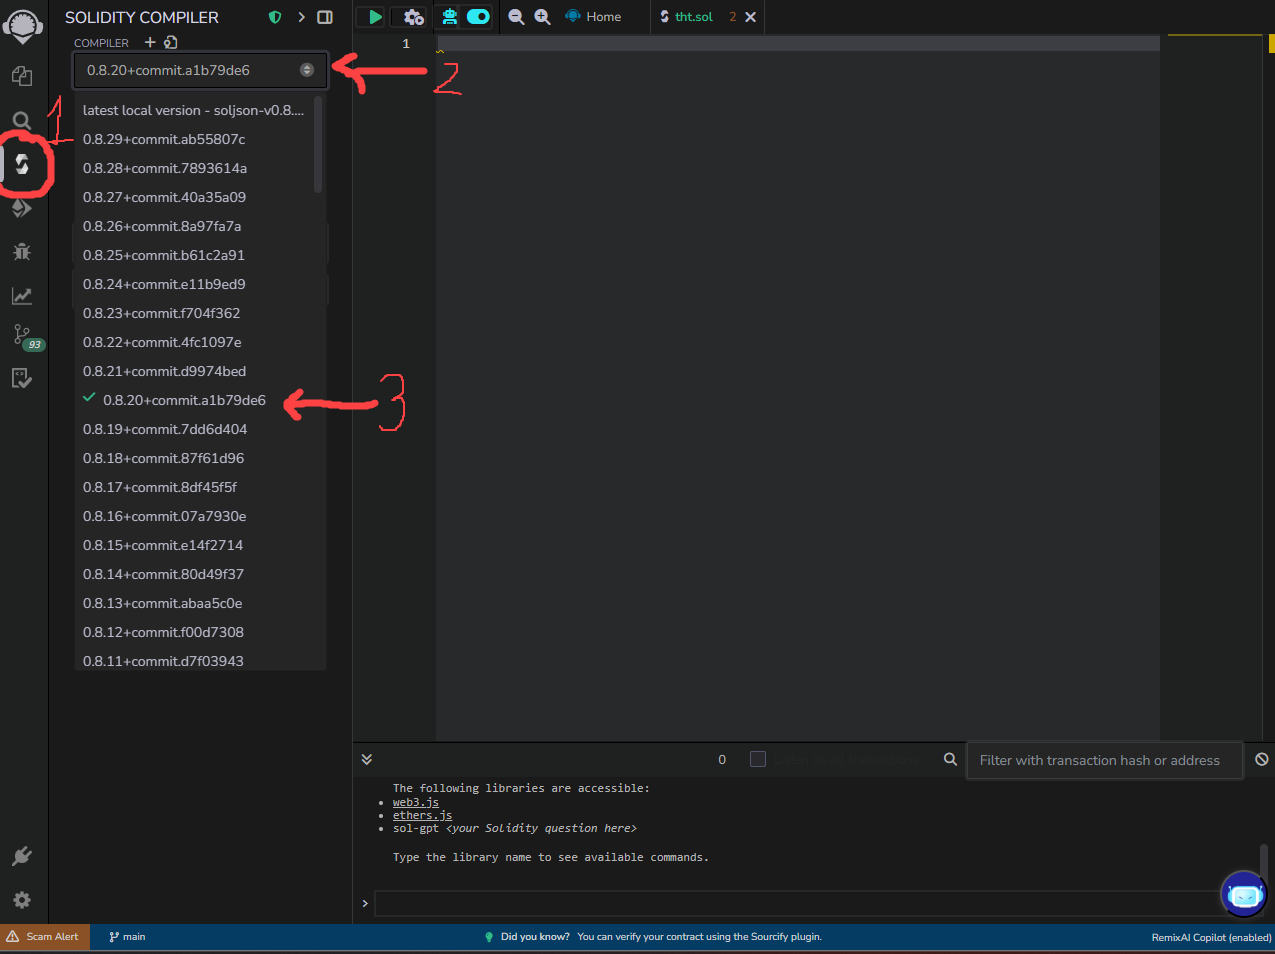
Task: Toggle the AI copilot switch in toolbar
Action: pos(478,17)
